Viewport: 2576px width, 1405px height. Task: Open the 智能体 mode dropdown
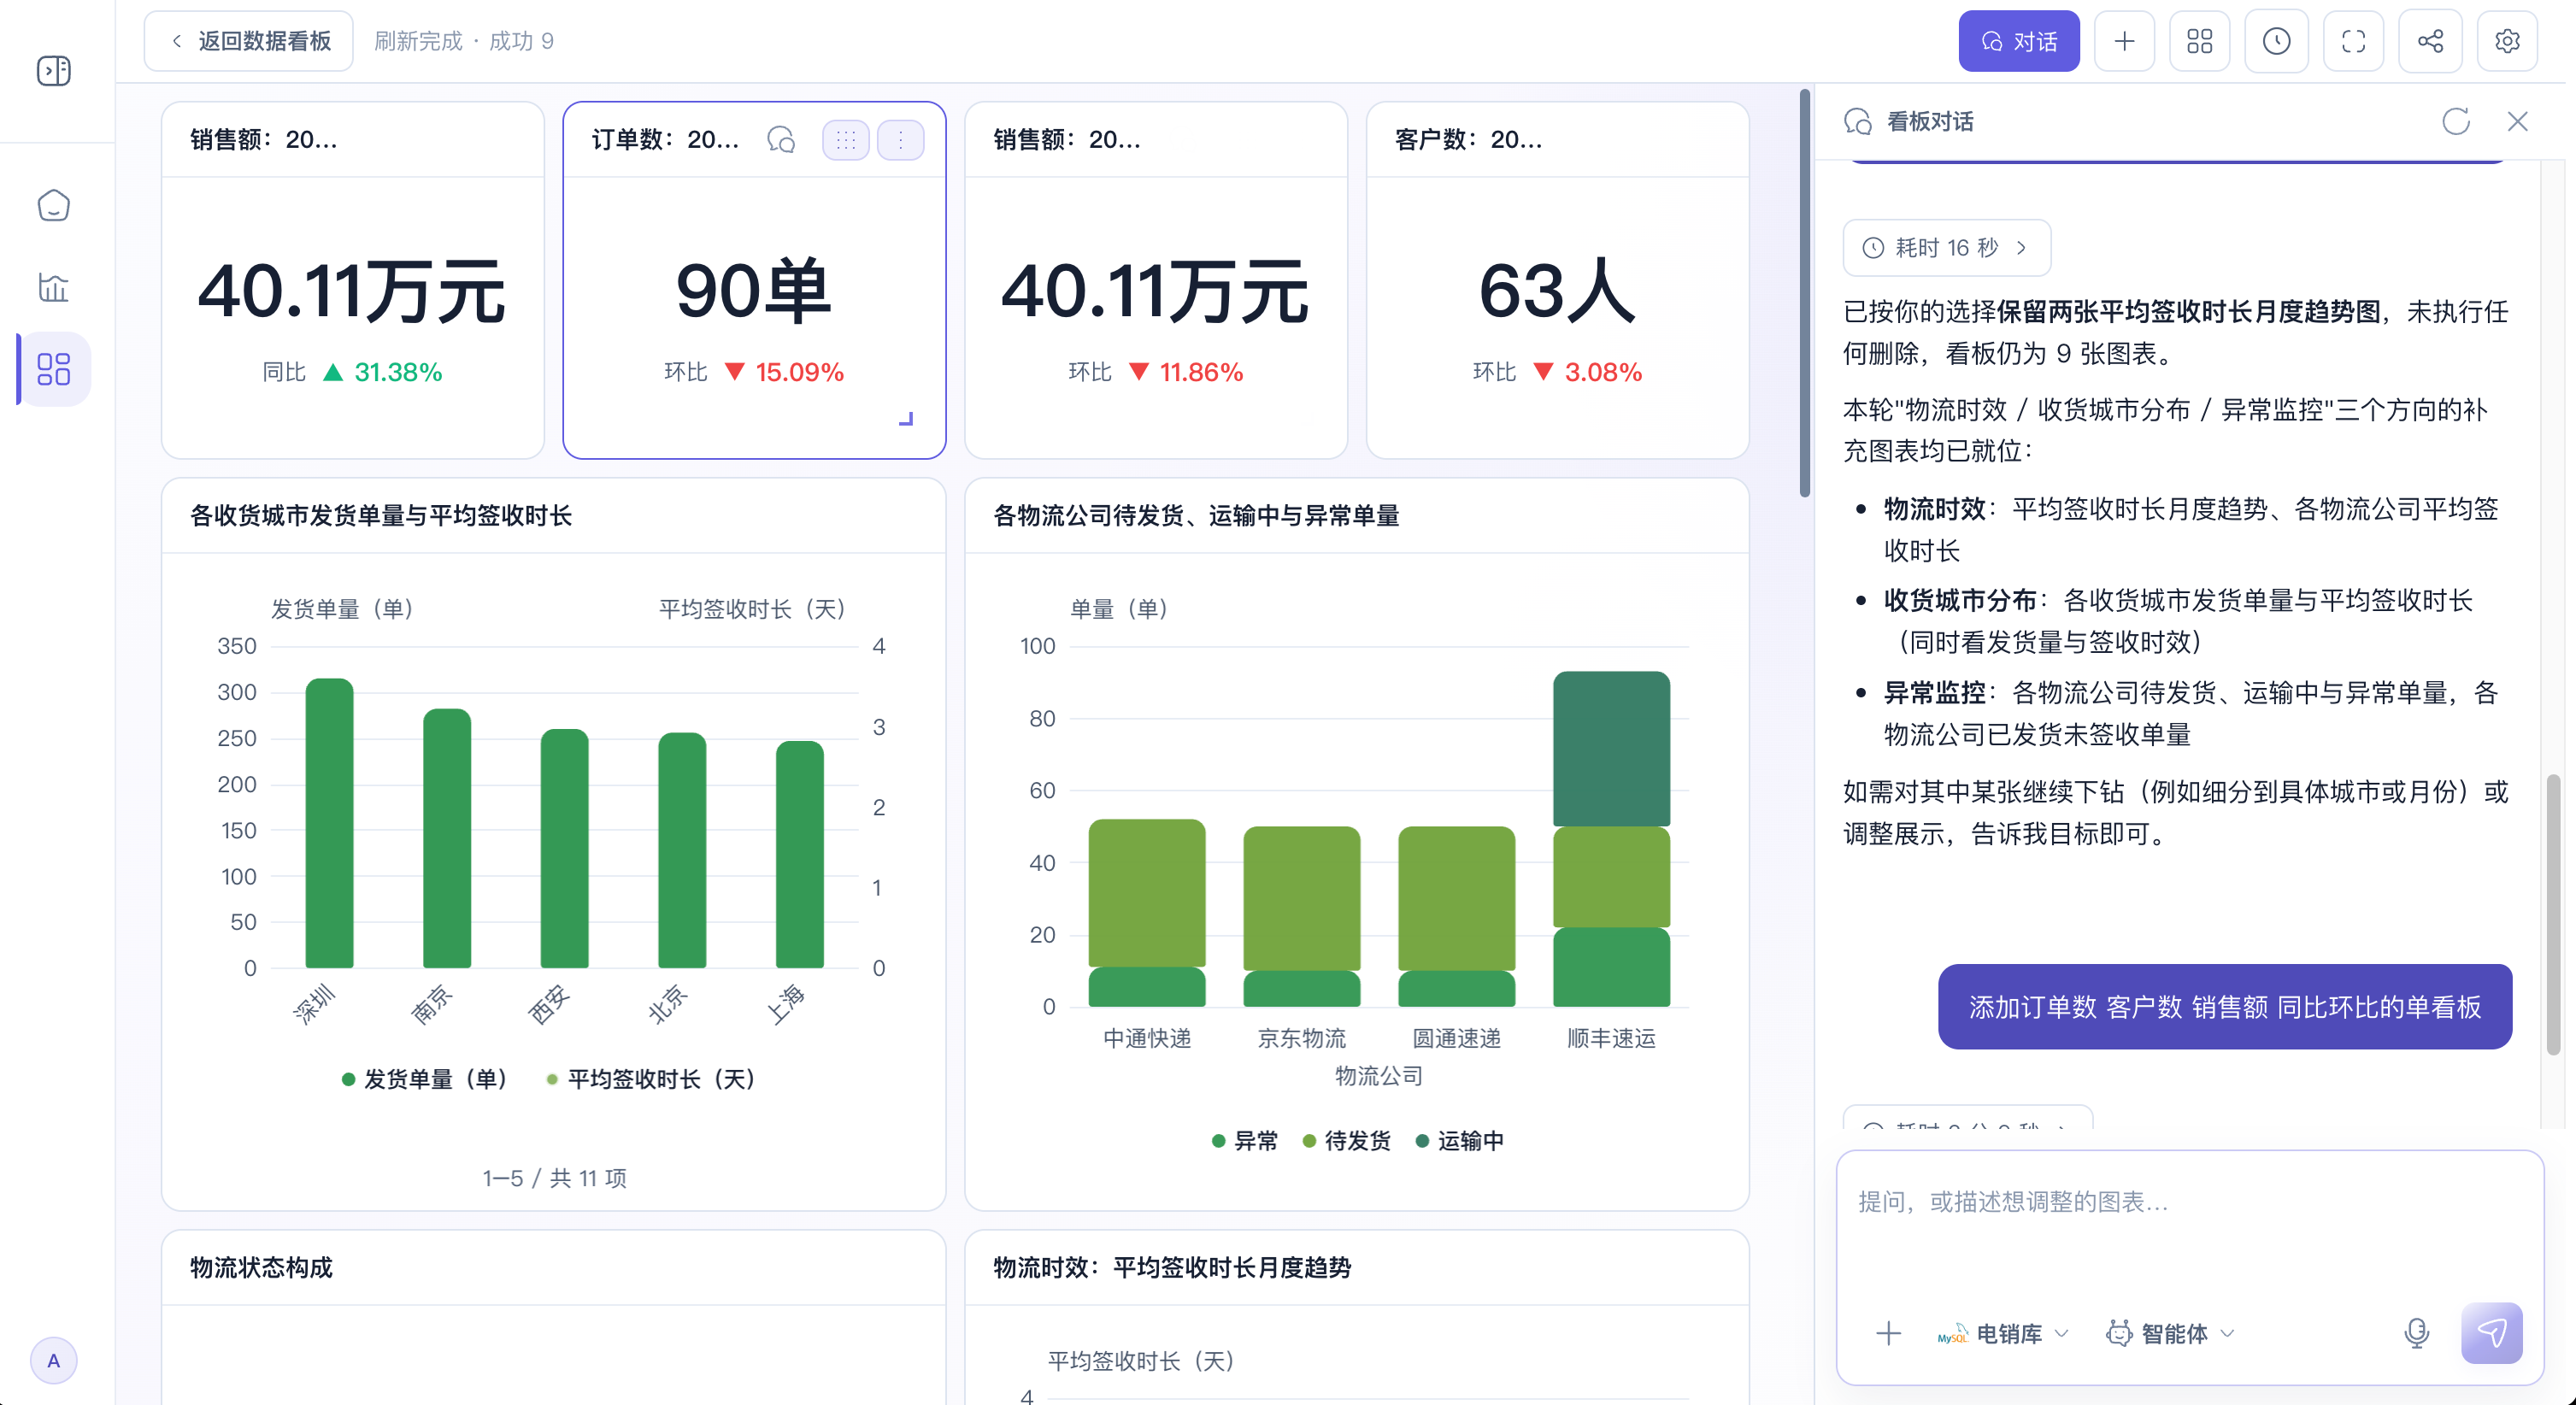2170,1333
